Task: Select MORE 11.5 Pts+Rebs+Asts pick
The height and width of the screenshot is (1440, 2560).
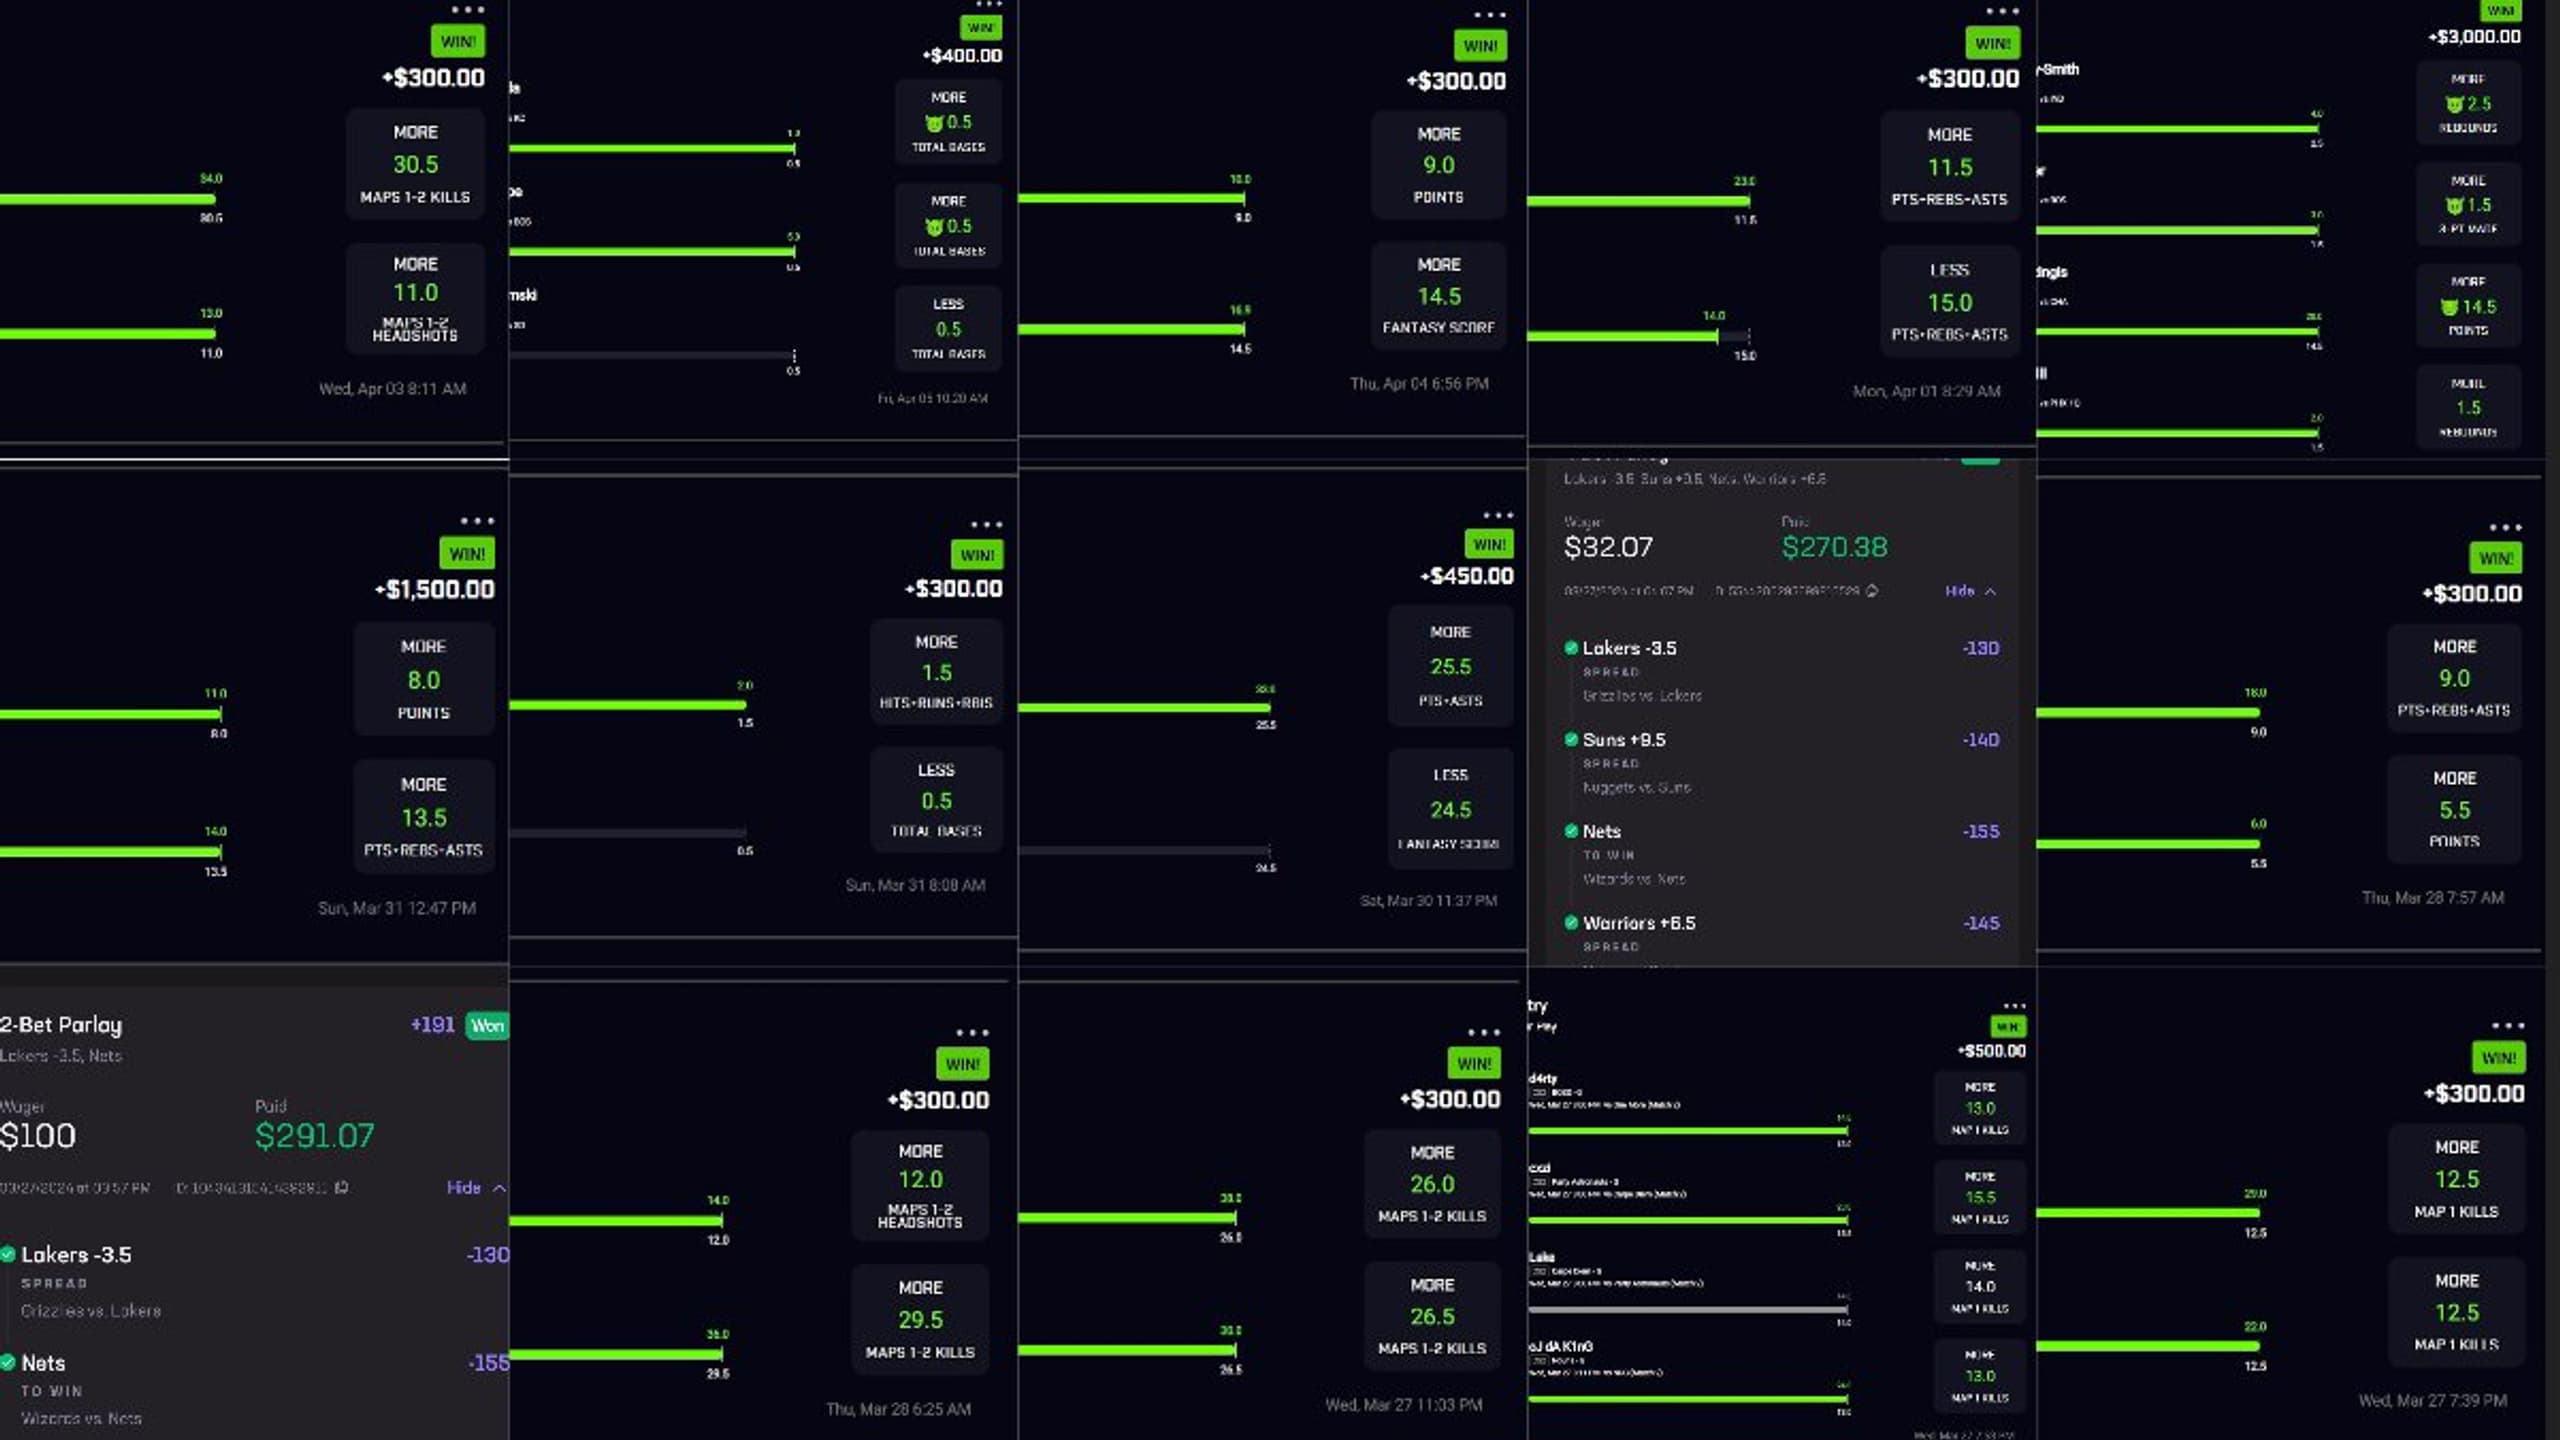Action: (1950, 166)
